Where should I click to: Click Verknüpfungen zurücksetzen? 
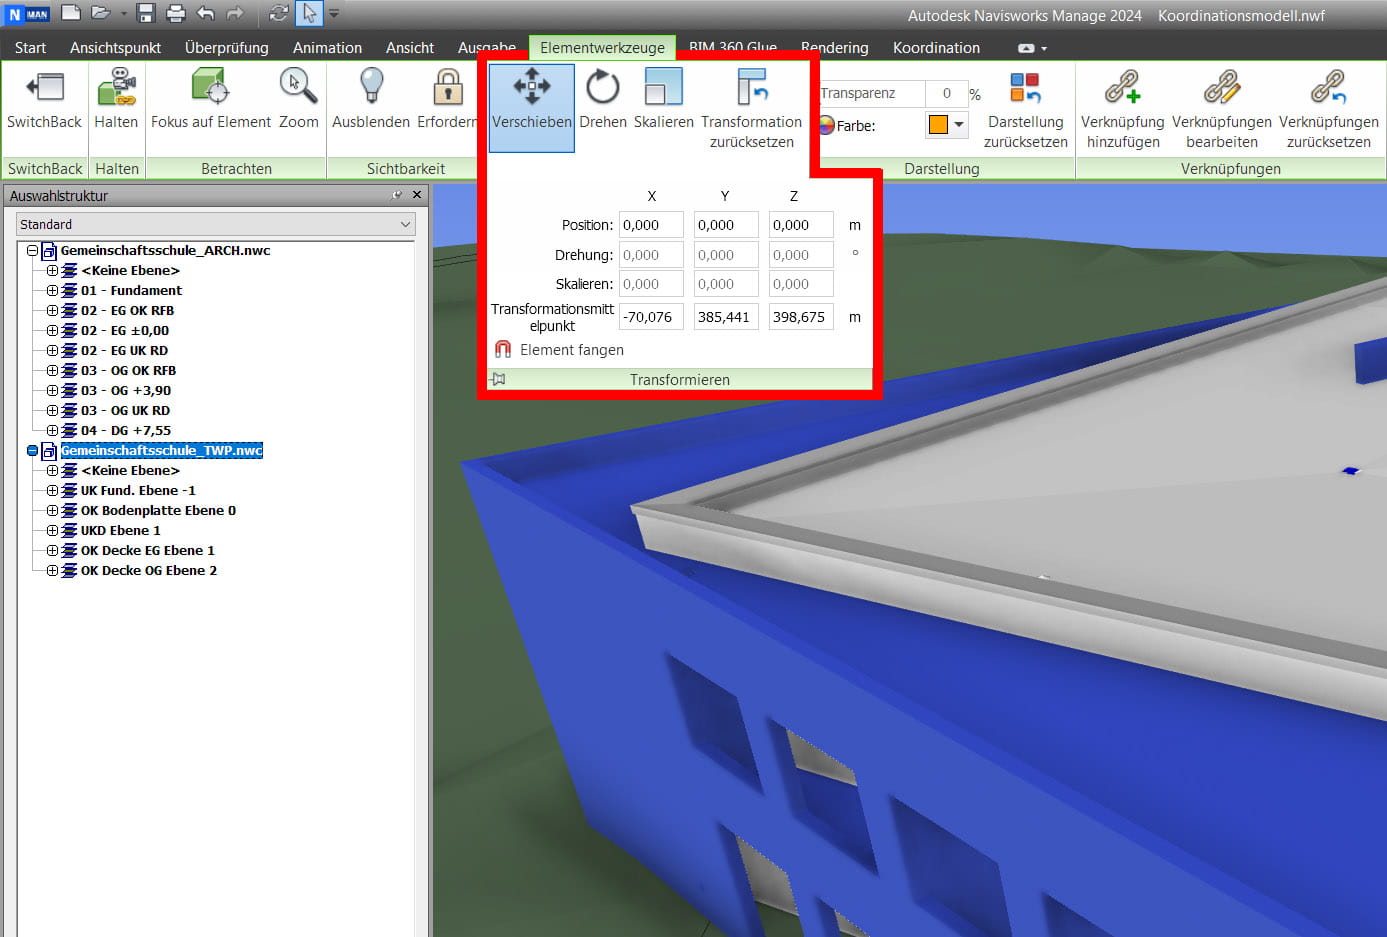point(1328,109)
